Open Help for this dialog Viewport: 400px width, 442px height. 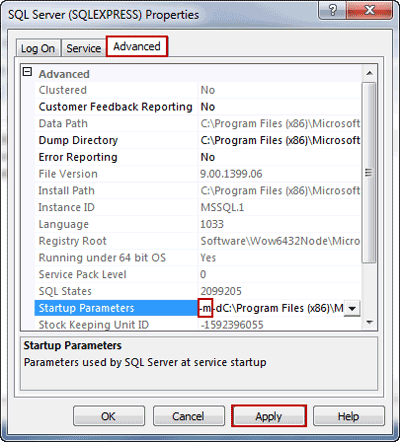(x=348, y=416)
